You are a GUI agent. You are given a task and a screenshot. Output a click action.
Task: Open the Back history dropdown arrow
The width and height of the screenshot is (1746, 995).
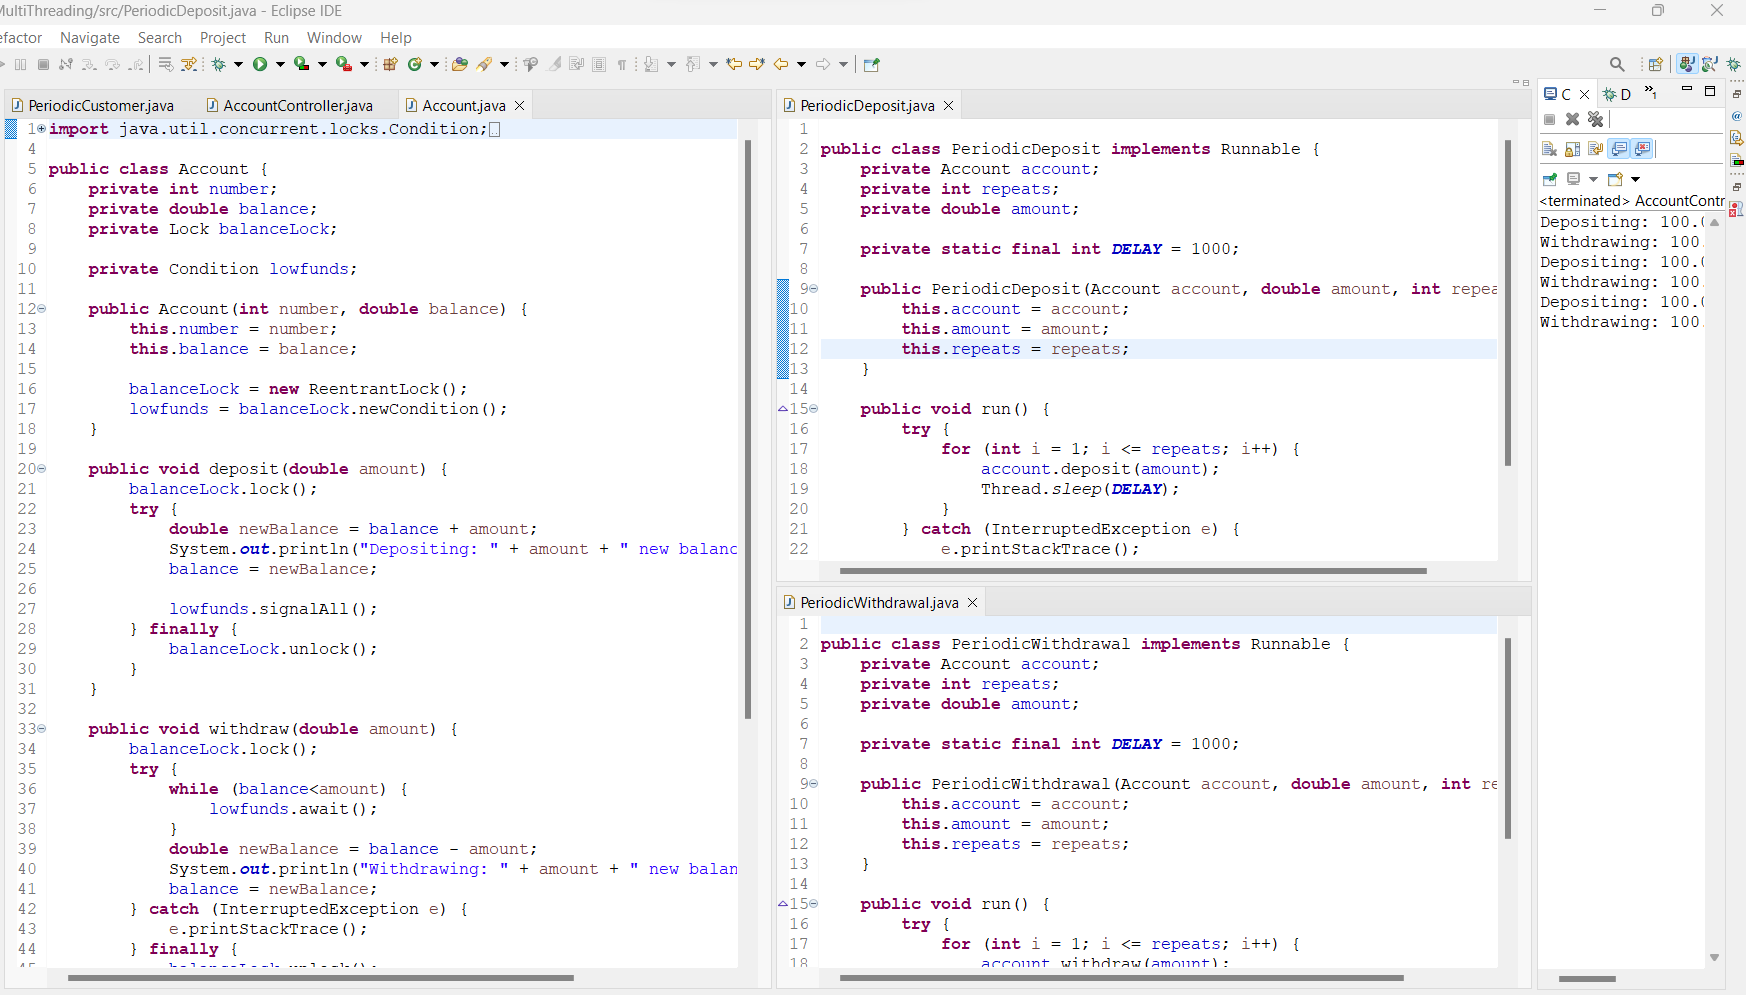801,64
